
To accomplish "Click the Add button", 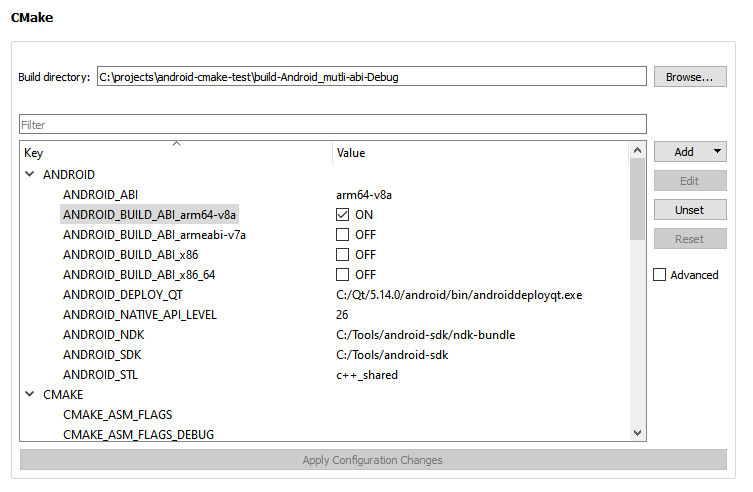I will coord(683,152).
